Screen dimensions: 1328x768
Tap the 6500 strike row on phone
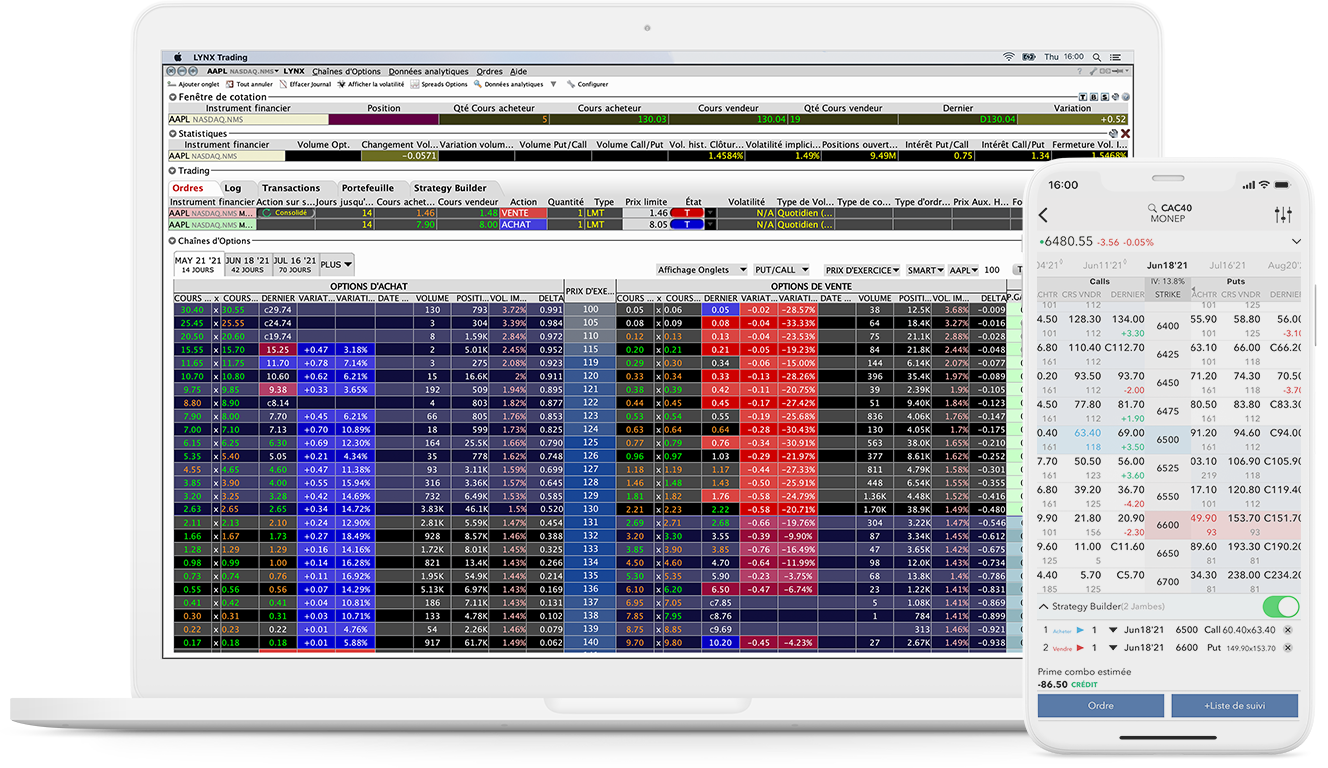click(x=1168, y=440)
